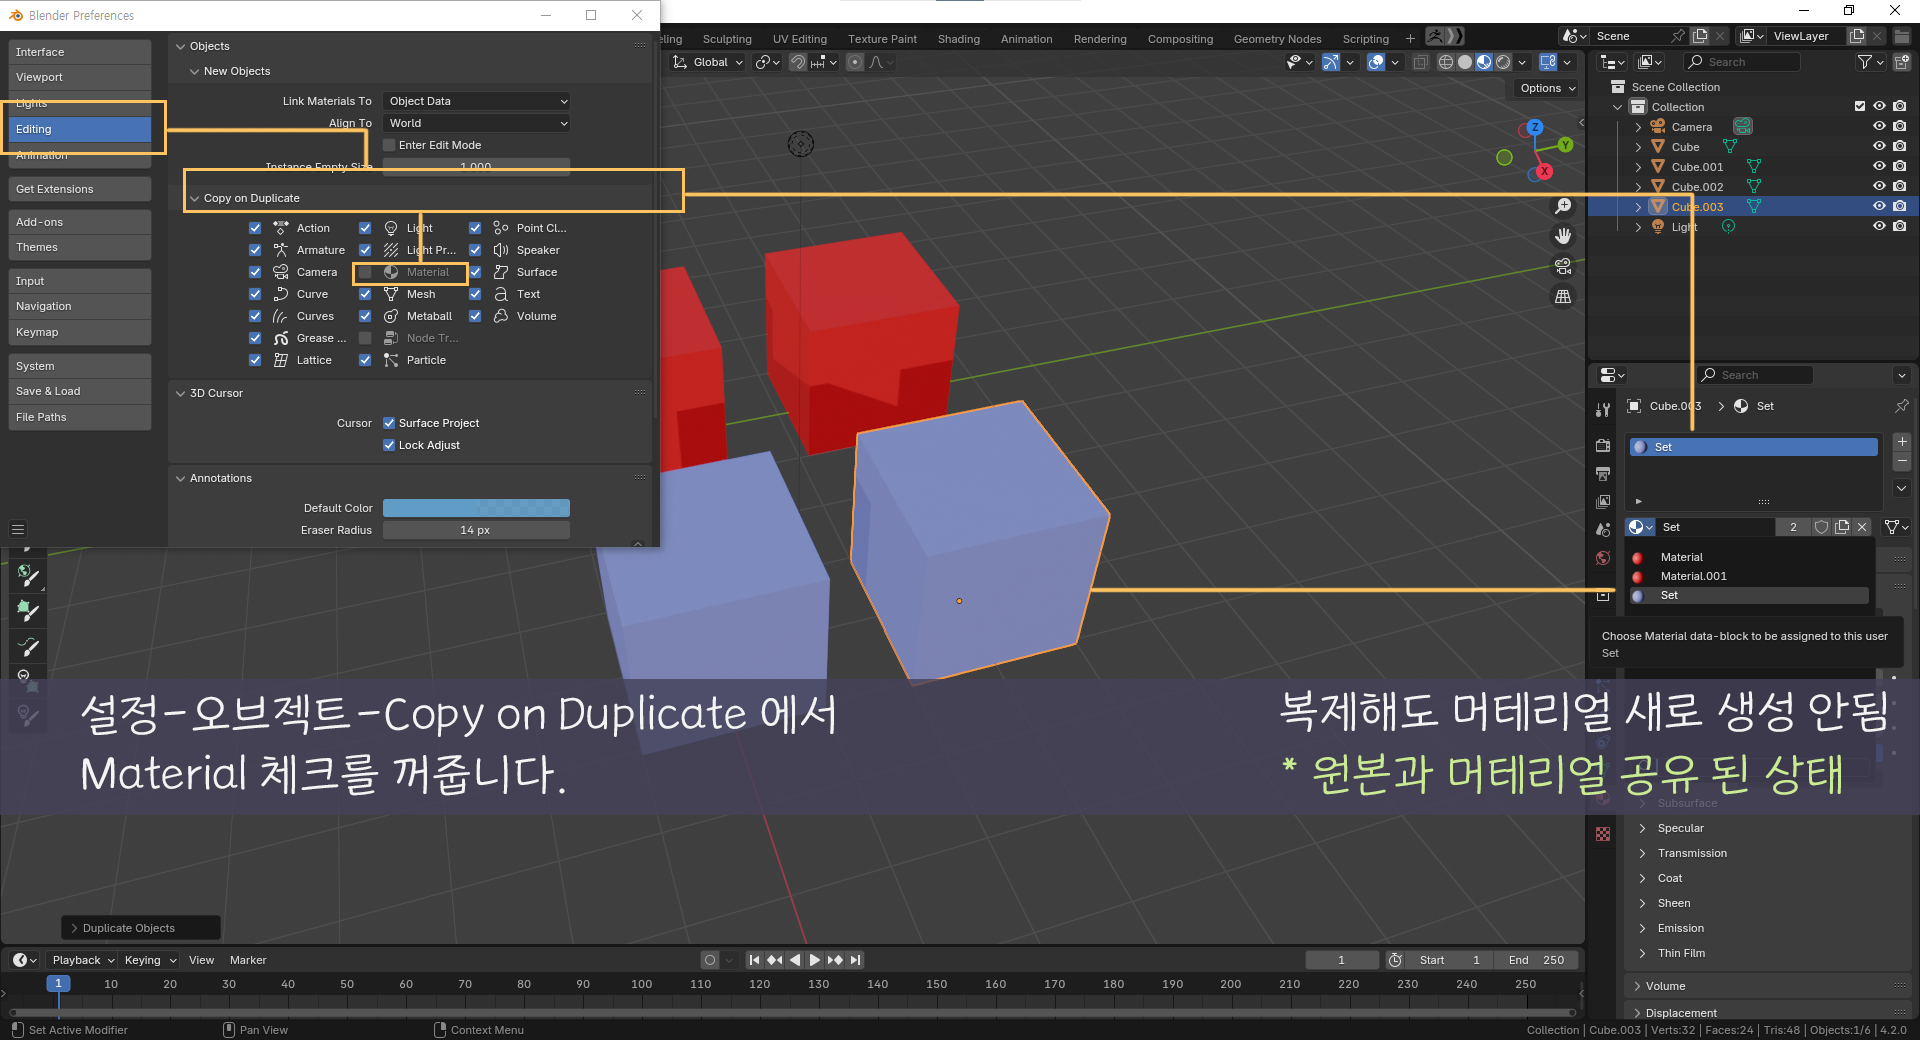Uncheck the Volume duplicate checkbox
Screen dimensions: 1920x1040
pos(475,316)
